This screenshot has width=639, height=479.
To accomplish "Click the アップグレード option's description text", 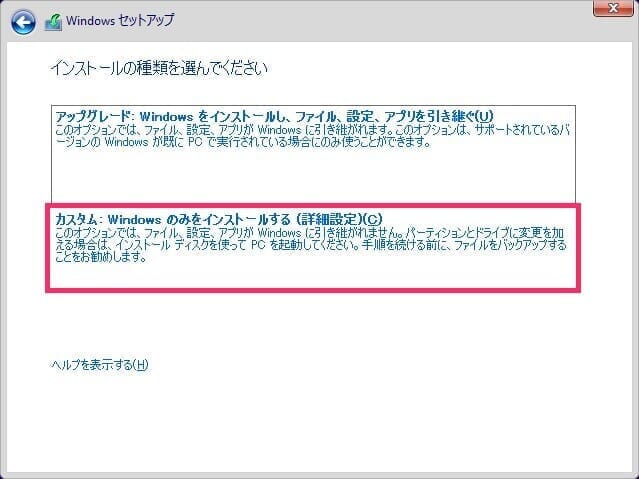I will coord(300,136).
